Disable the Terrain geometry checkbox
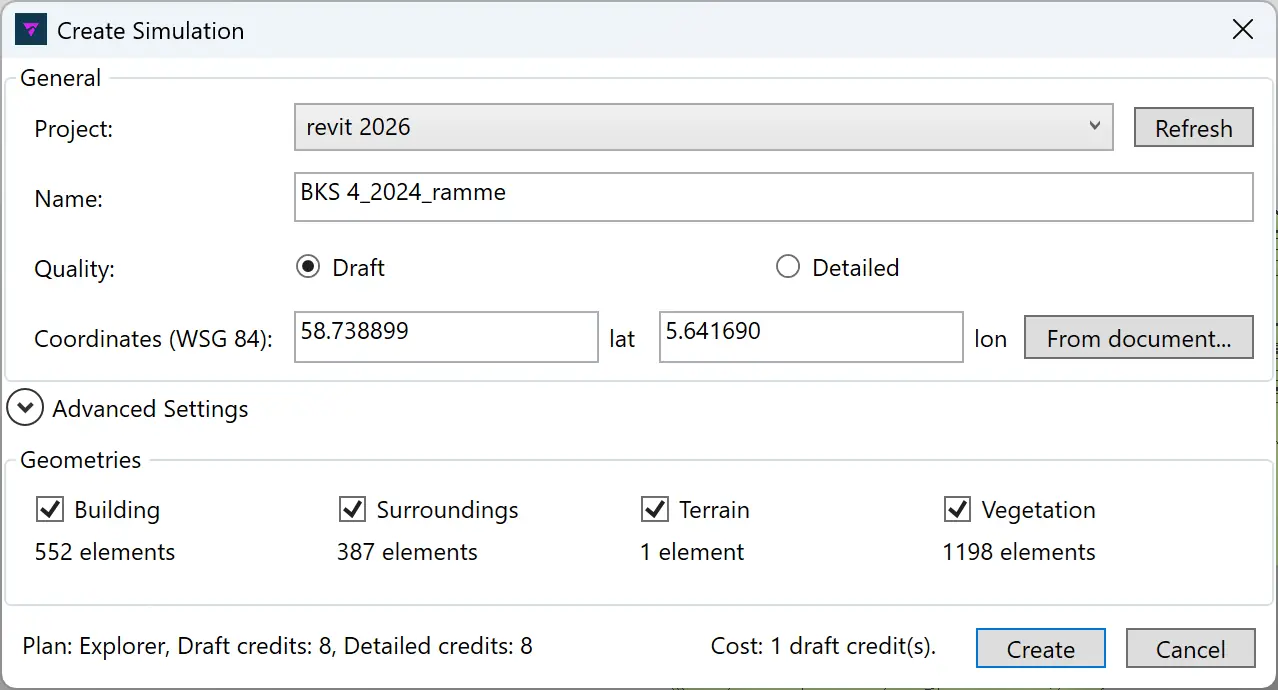Viewport: 1278px width, 690px height. click(655, 510)
